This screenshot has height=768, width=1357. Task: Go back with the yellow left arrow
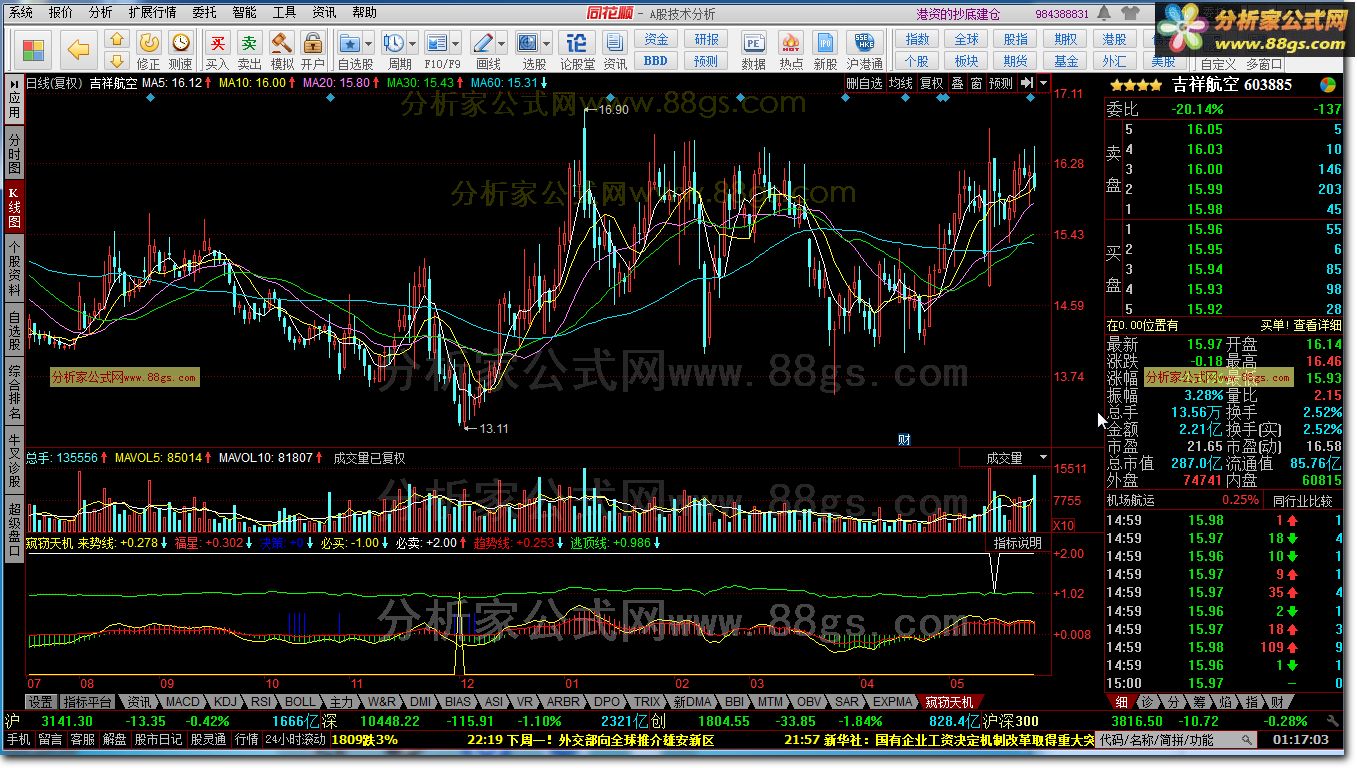79,50
